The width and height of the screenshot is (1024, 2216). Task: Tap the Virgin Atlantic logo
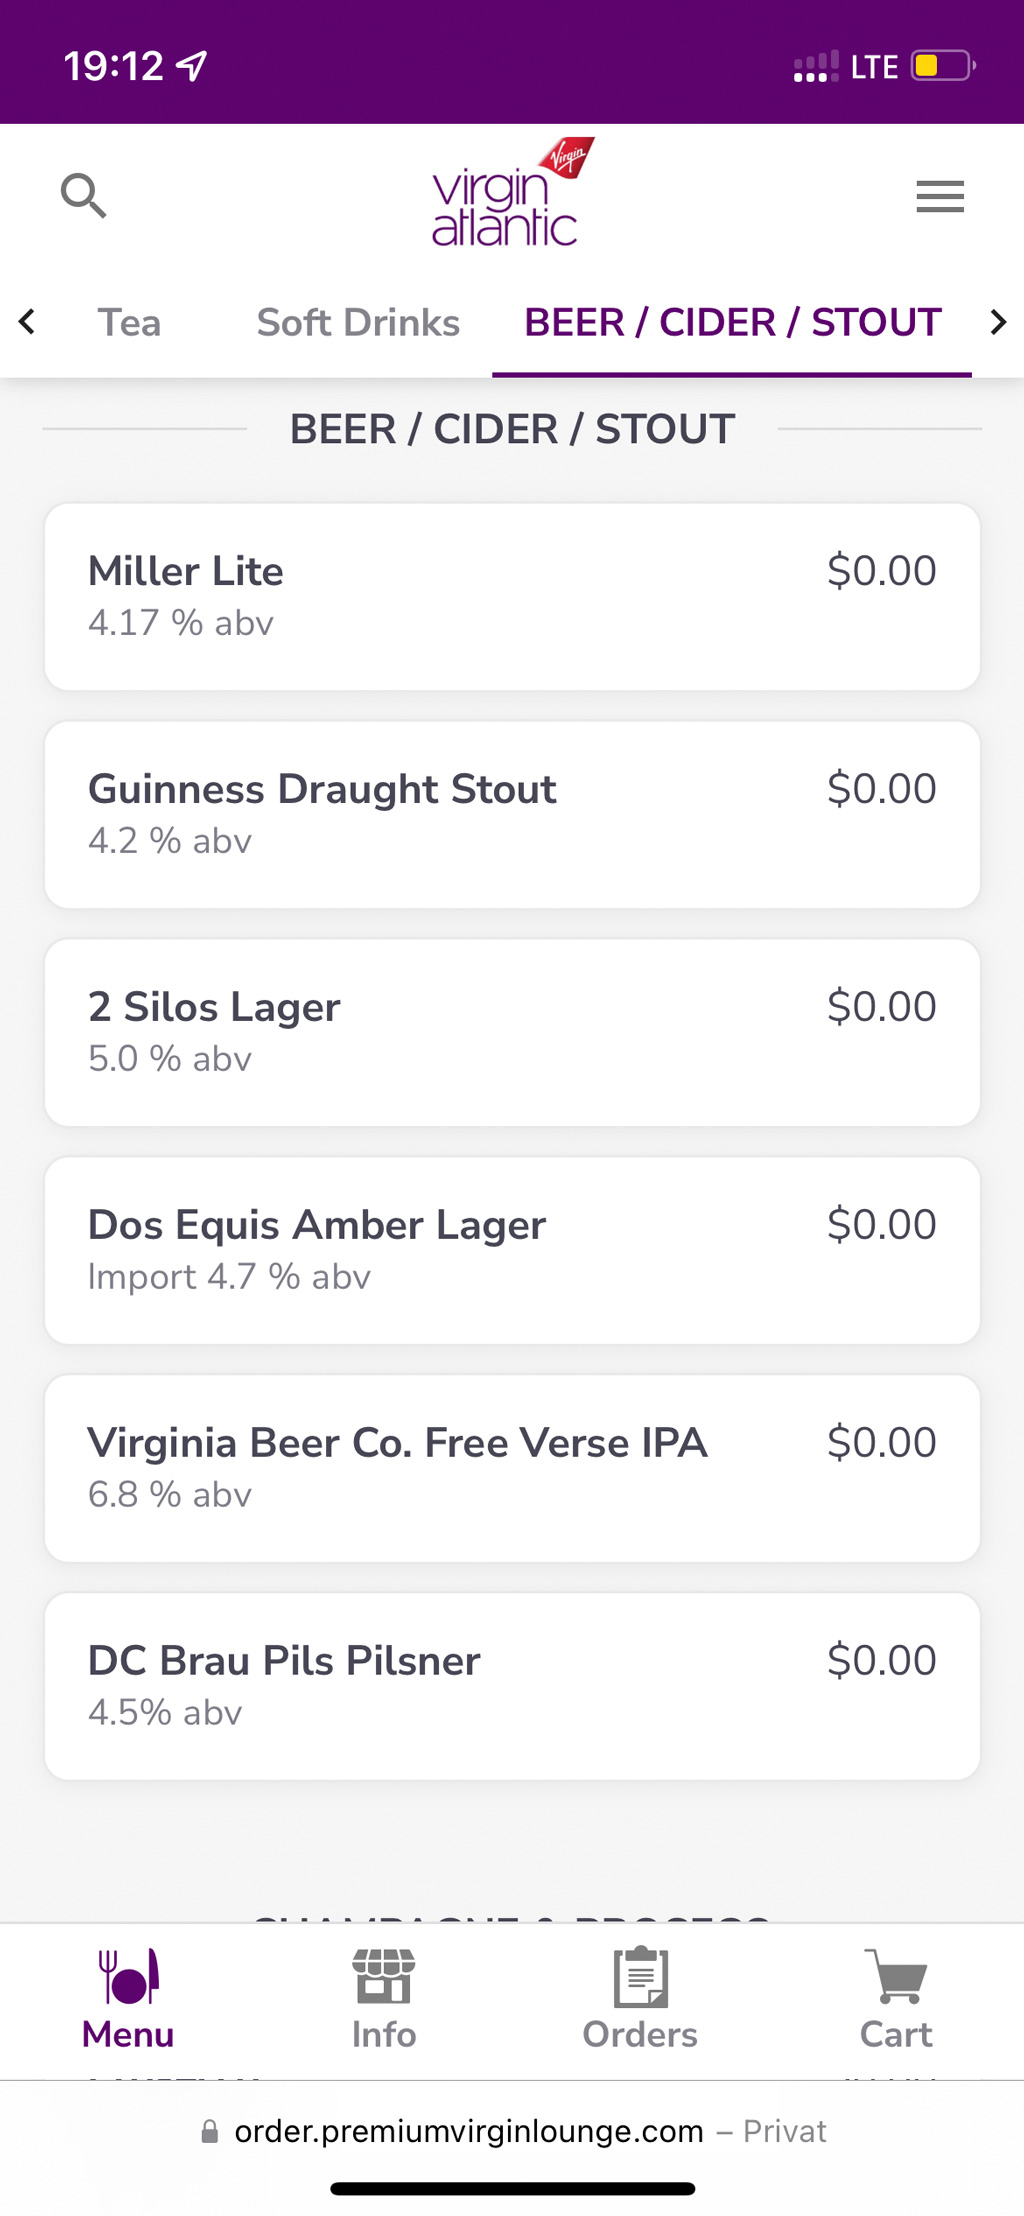[511, 194]
